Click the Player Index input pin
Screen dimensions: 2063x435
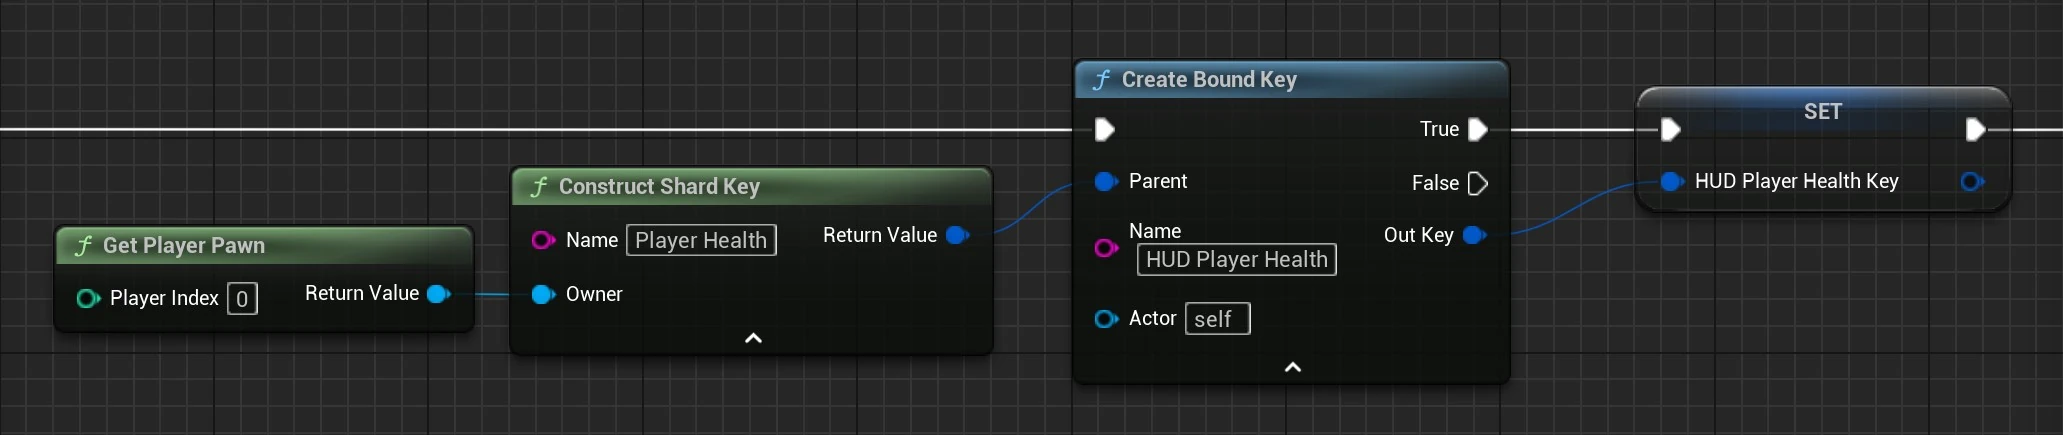[x=87, y=298]
